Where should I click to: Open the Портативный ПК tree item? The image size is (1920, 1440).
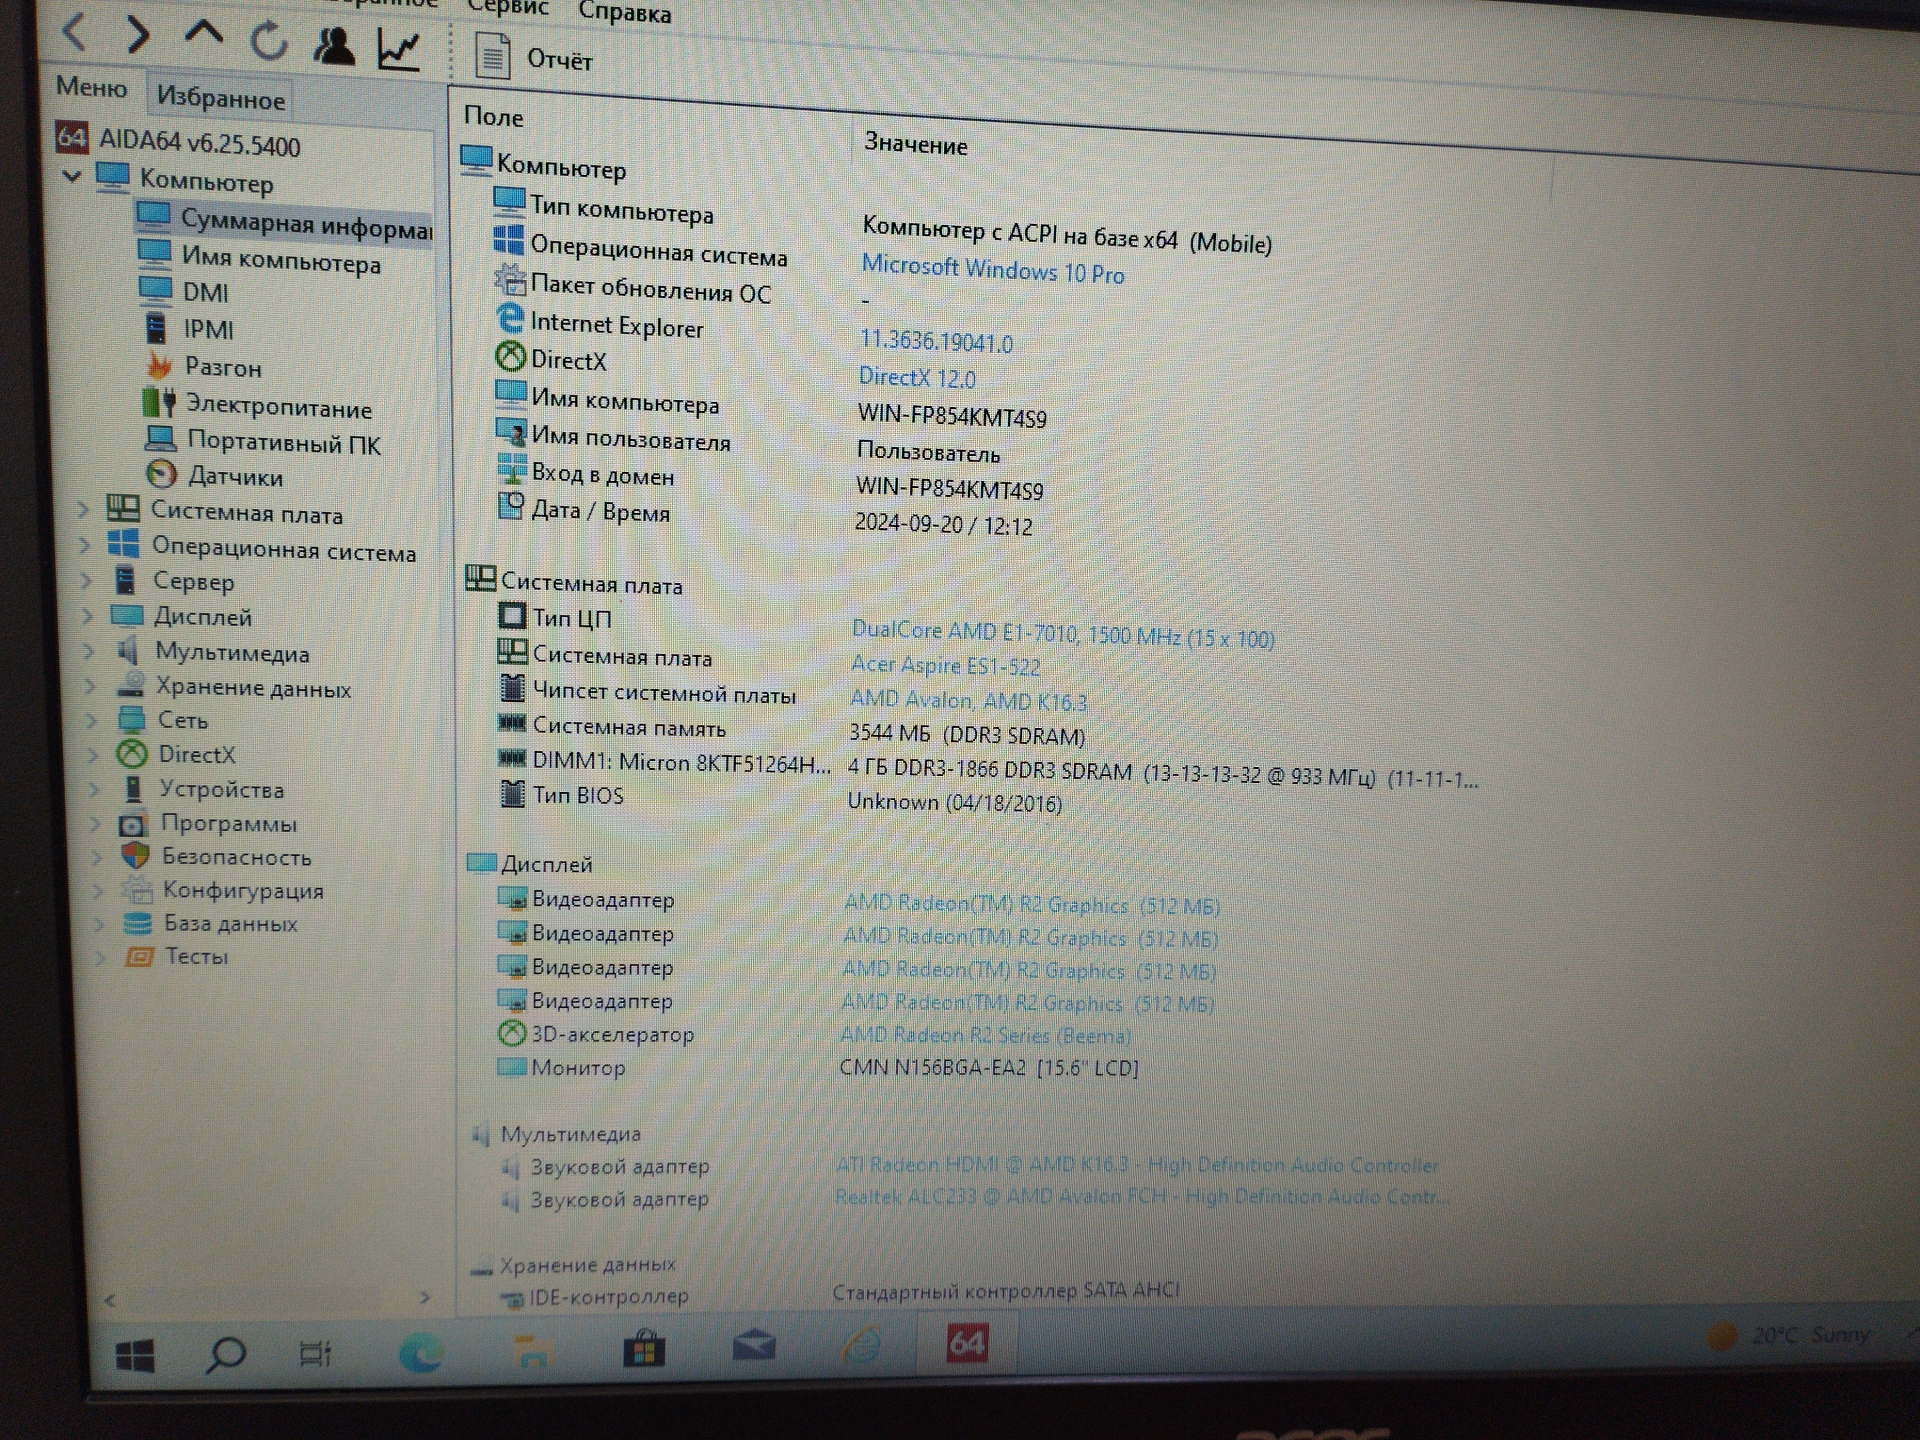click(x=263, y=441)
